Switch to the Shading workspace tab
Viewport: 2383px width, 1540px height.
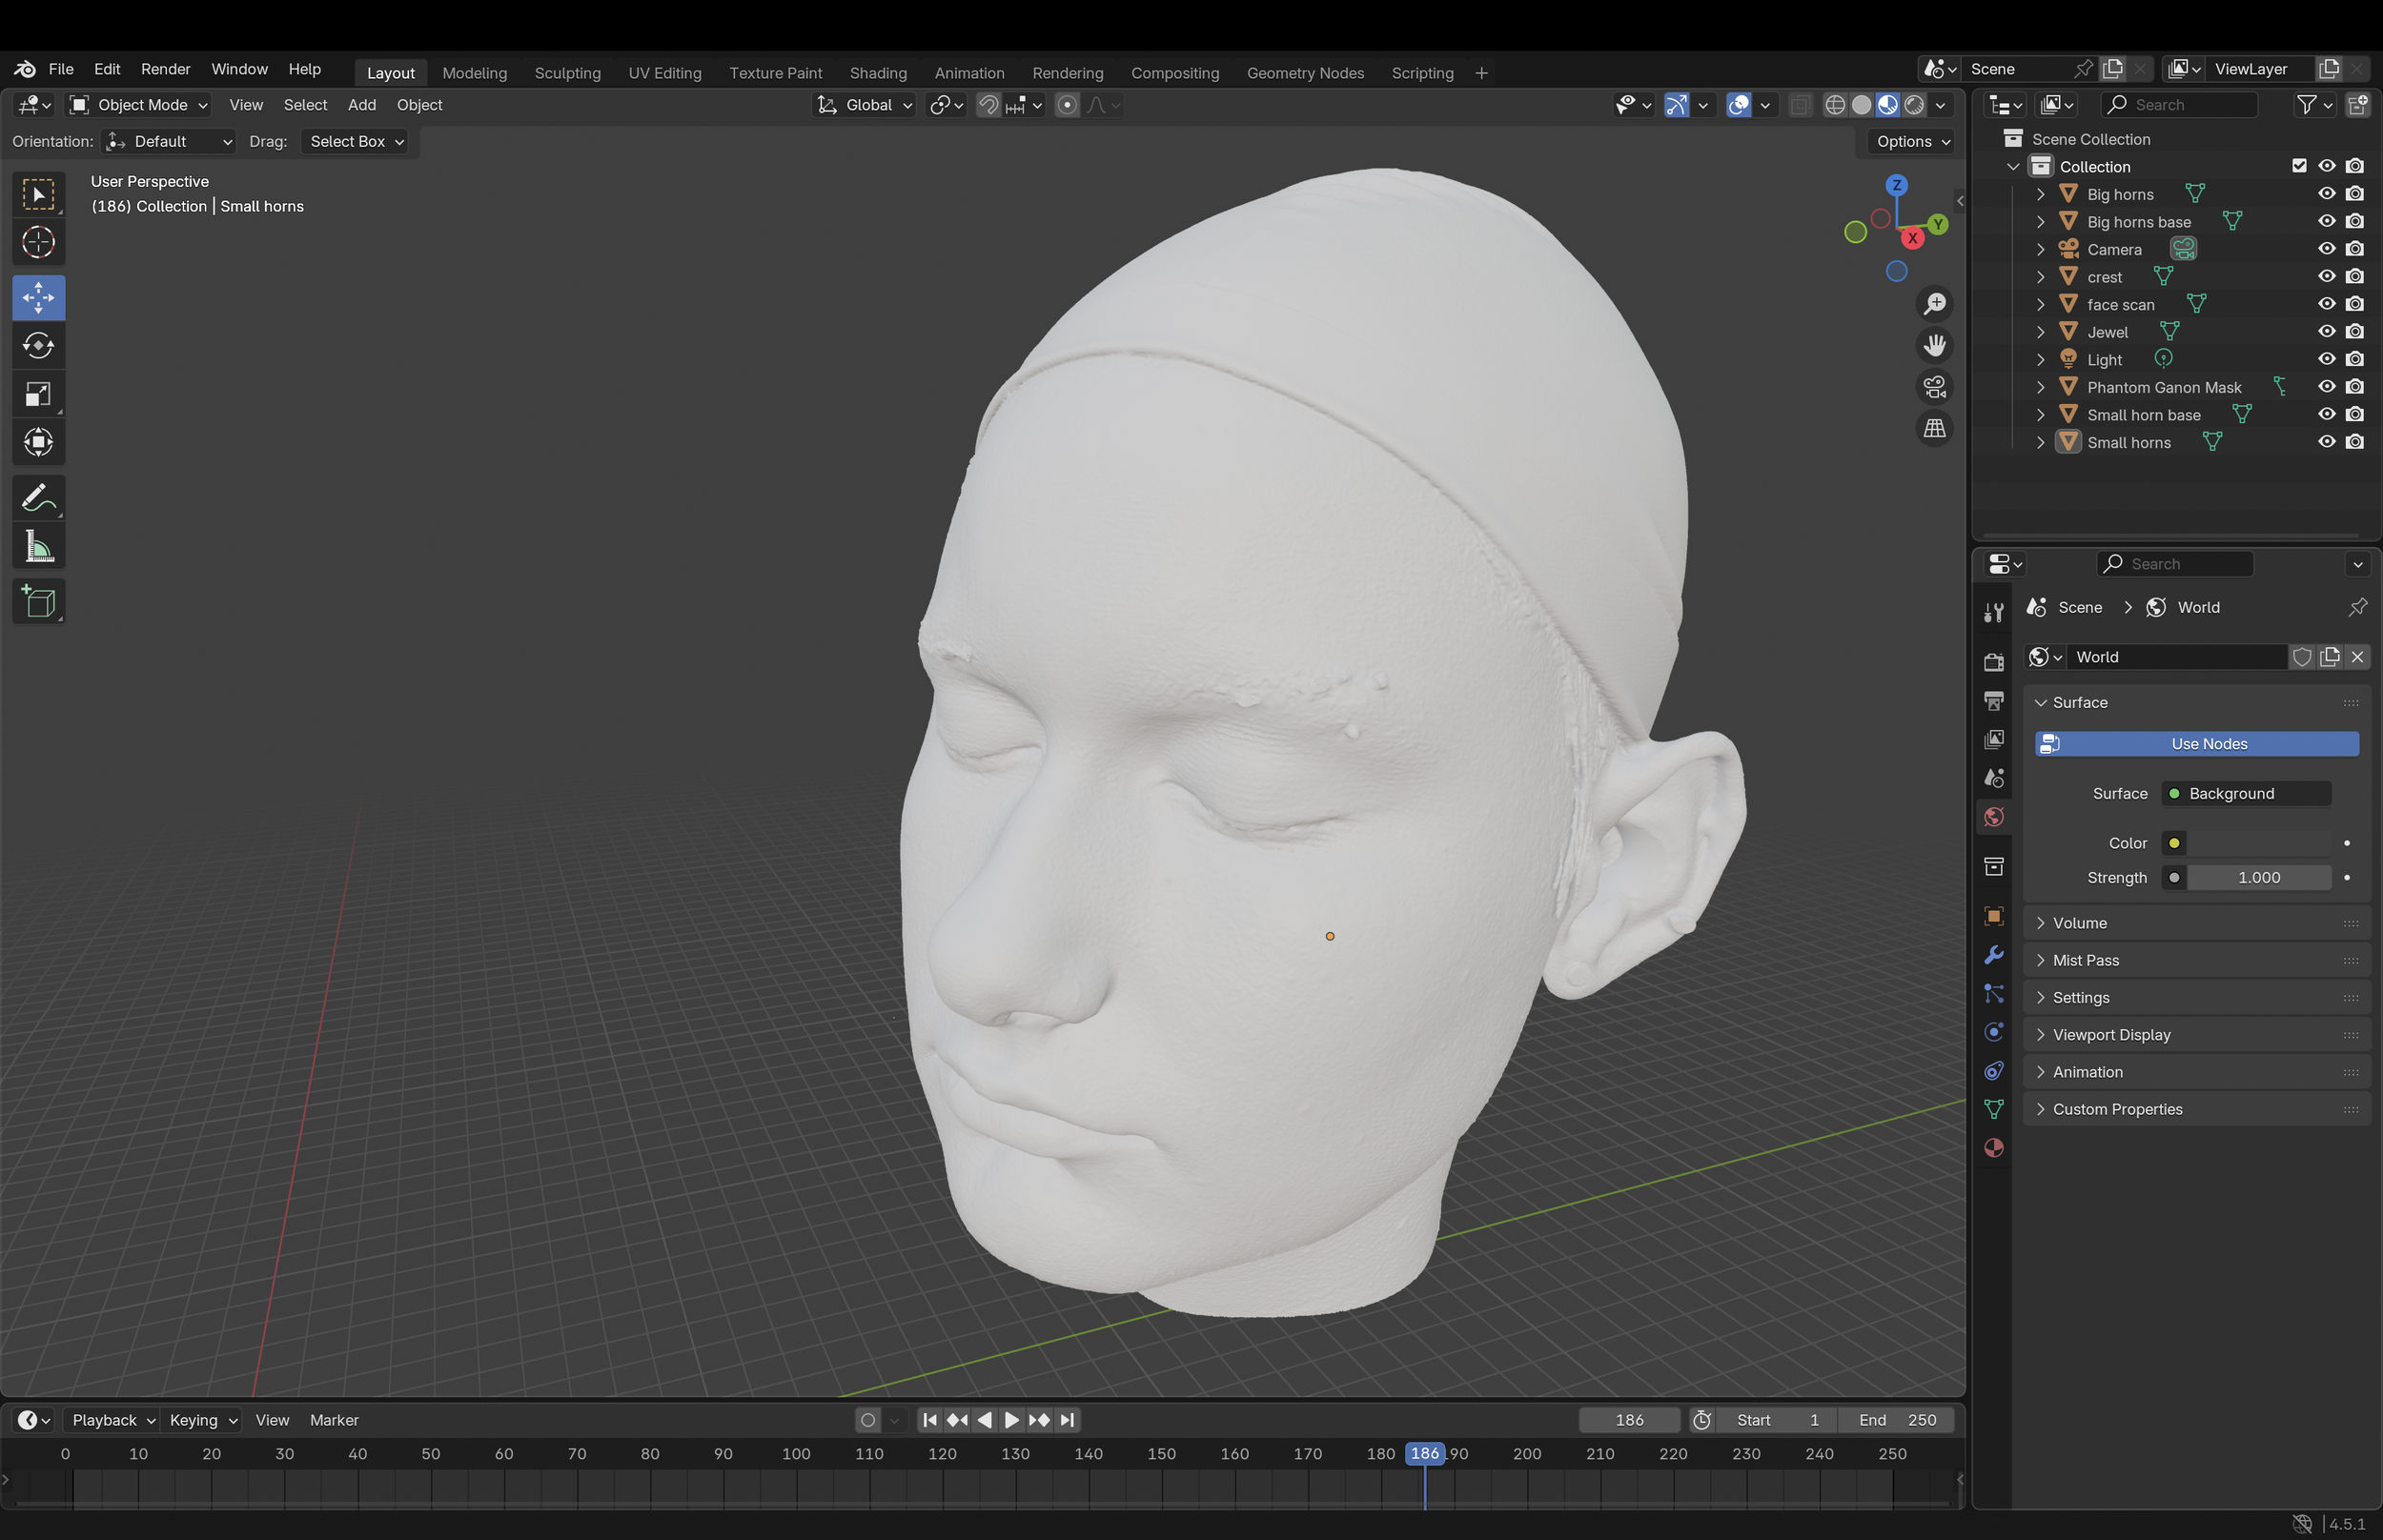pos(878,73)
